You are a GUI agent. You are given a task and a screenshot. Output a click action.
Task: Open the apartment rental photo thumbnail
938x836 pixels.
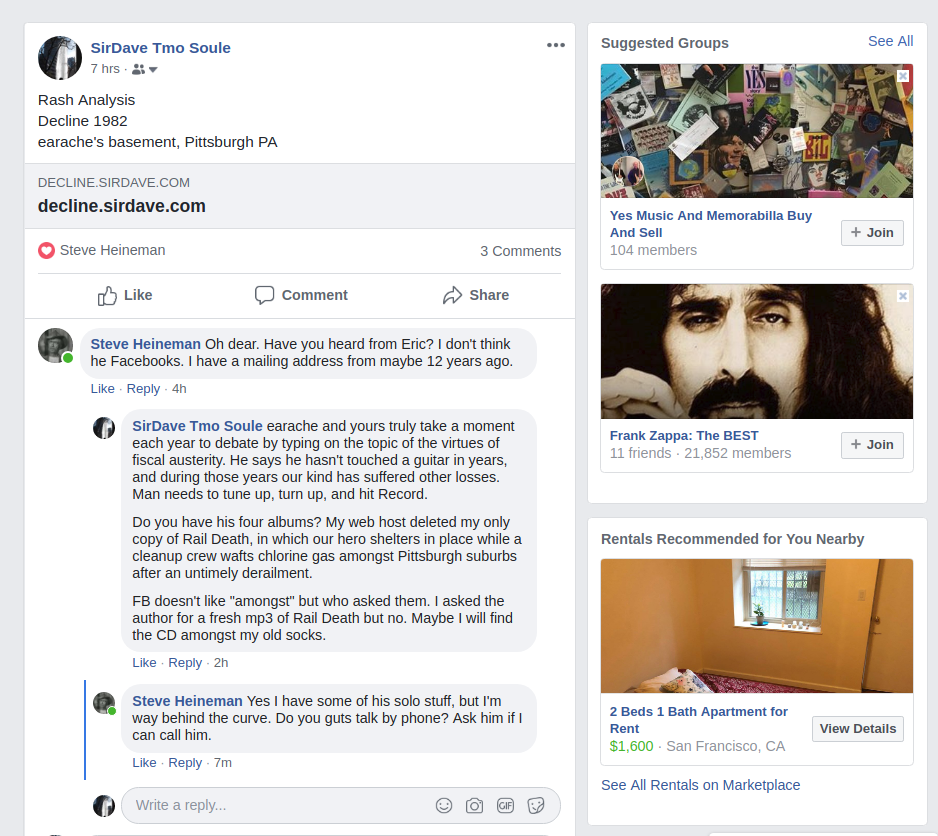[756, 626]
